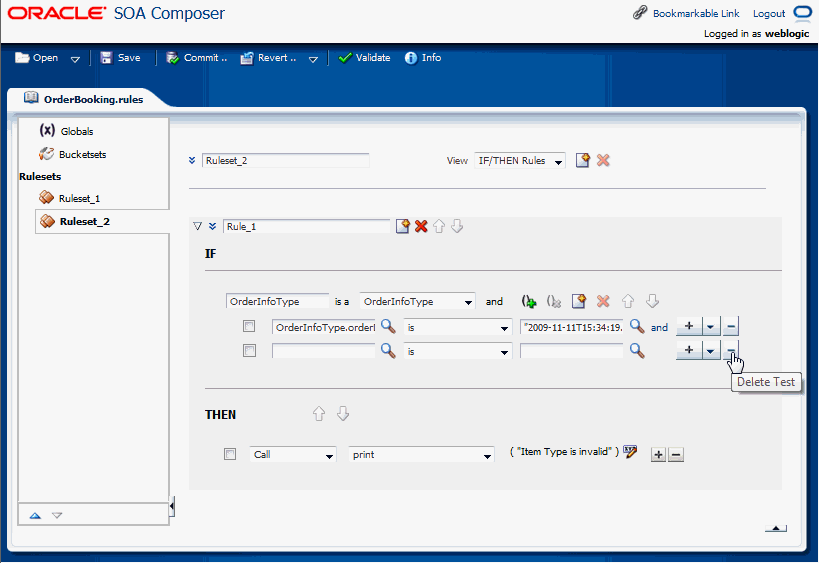819x563 pixels.
Task: Open the second test row's insert options arrow
Action: pyautogui.click(x=711, y=350)
